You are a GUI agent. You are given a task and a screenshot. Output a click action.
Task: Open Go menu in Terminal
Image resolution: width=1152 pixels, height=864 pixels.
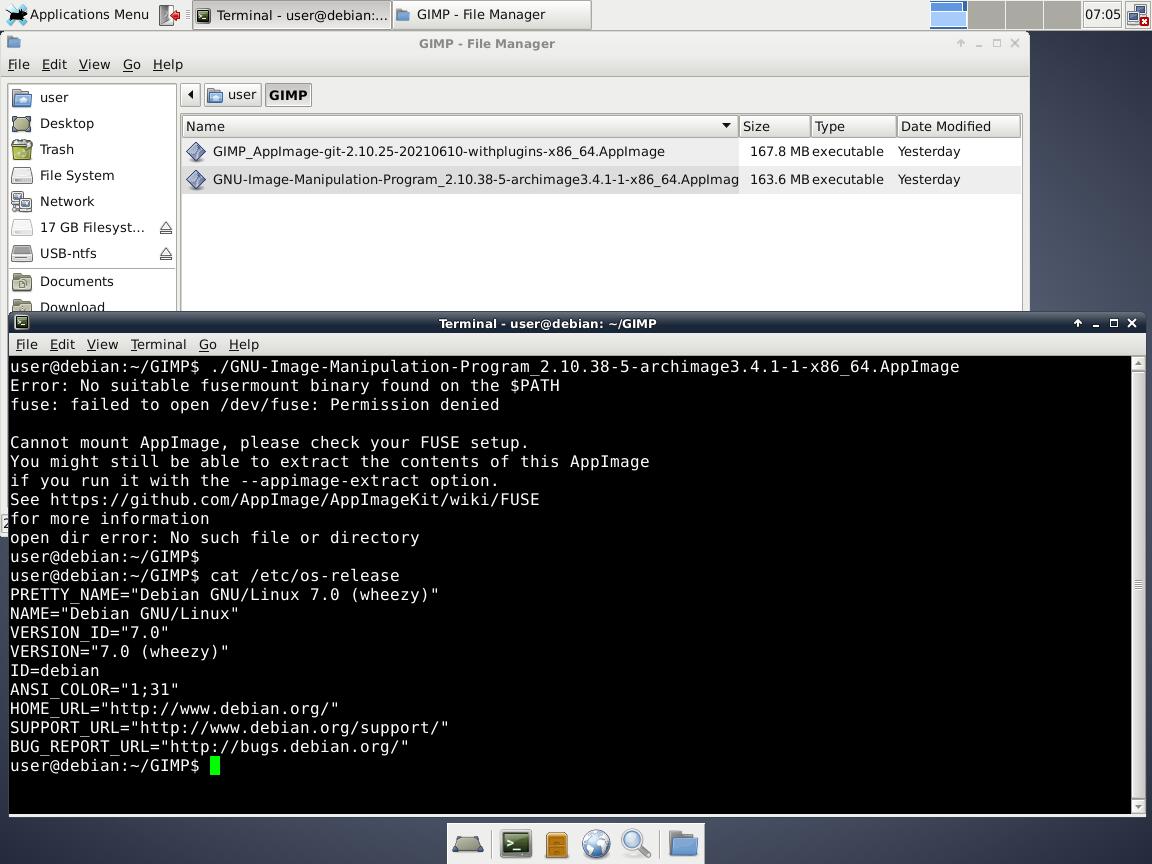208,345
